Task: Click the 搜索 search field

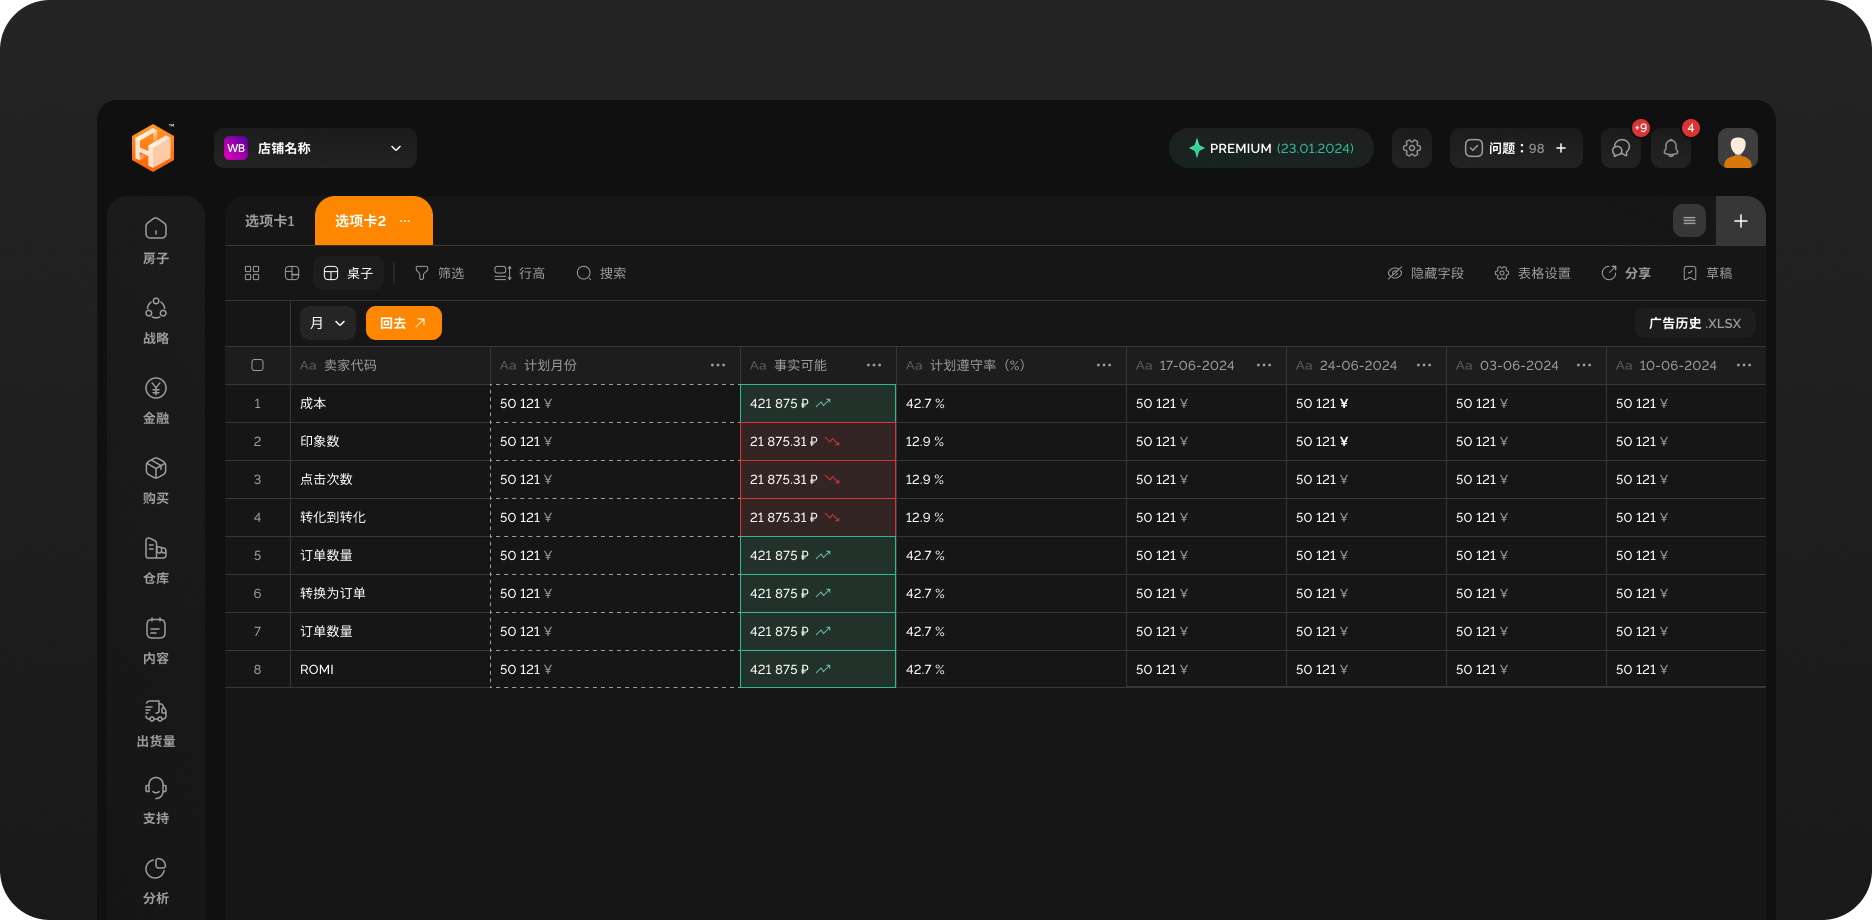Action: click(601, 273)
